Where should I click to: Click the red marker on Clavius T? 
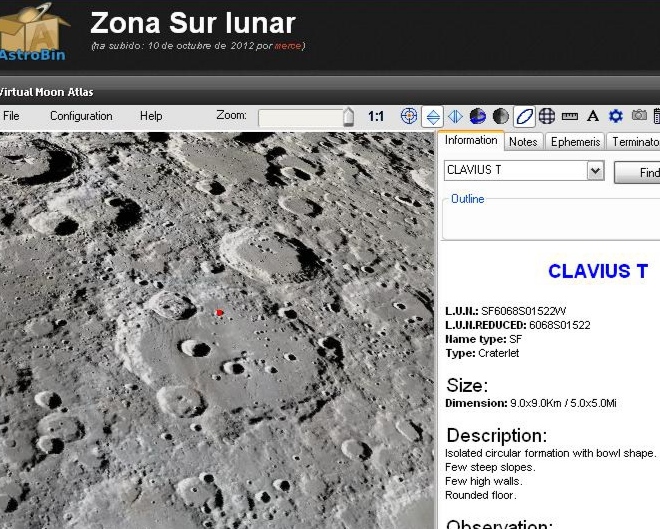(219, 312)
